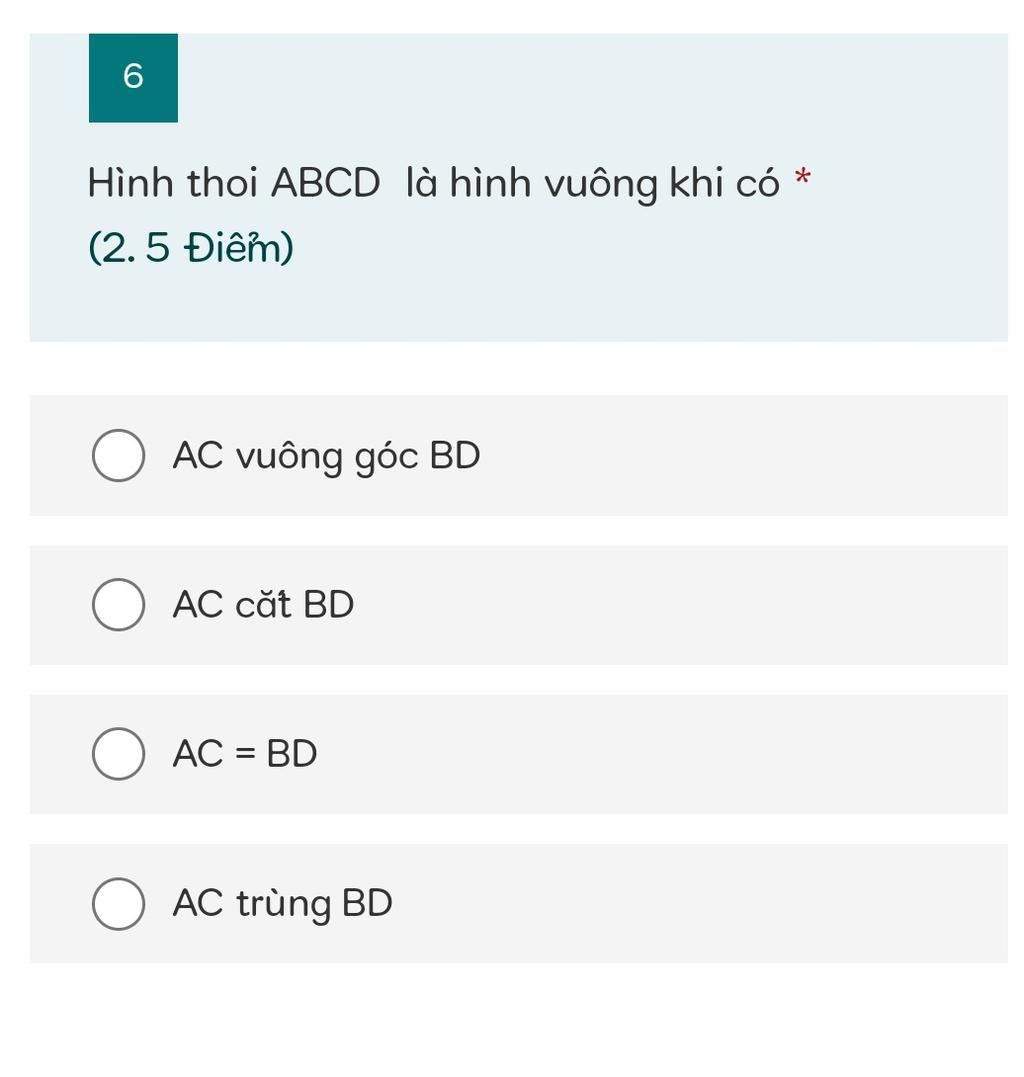Click the "AC cắt BD" answer label
This screenshot has width=1024, height=1077.
pos(263,604)
